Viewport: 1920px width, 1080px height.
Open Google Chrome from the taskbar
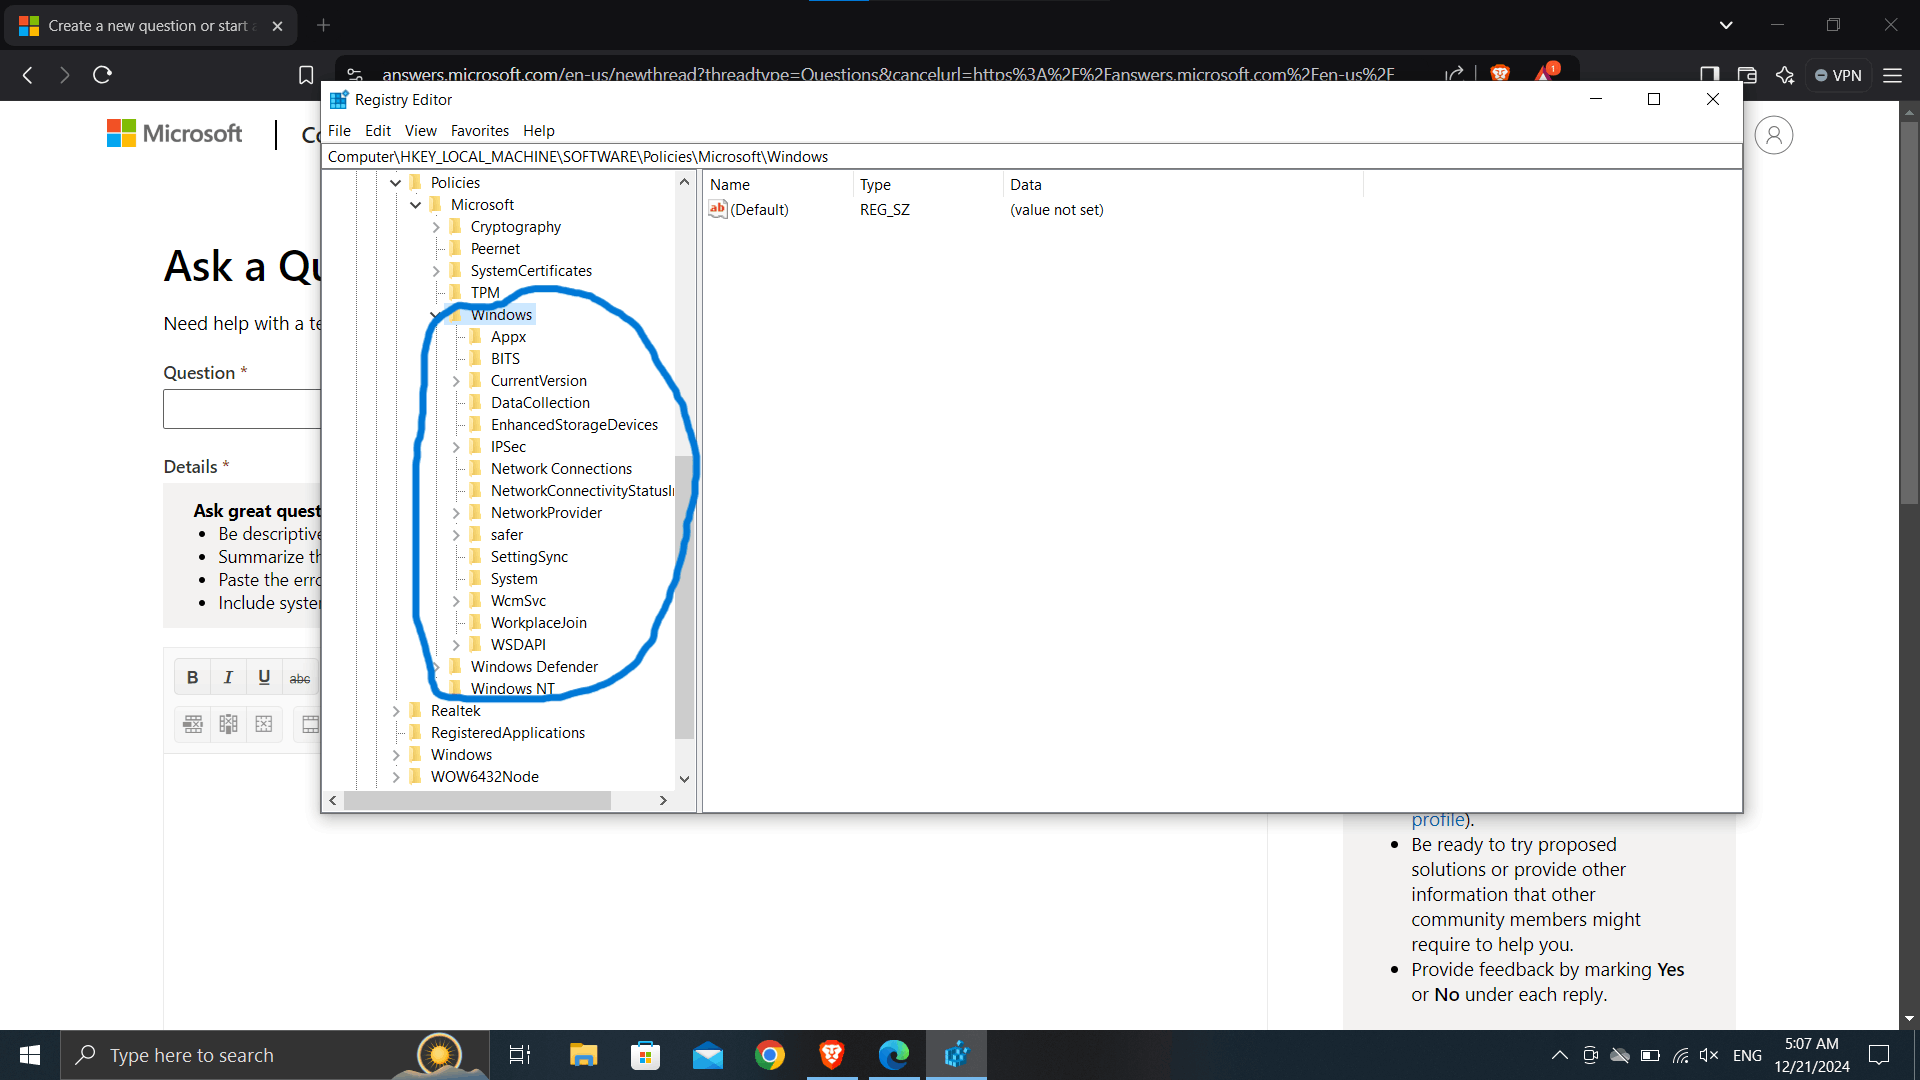coord(770,1055)
